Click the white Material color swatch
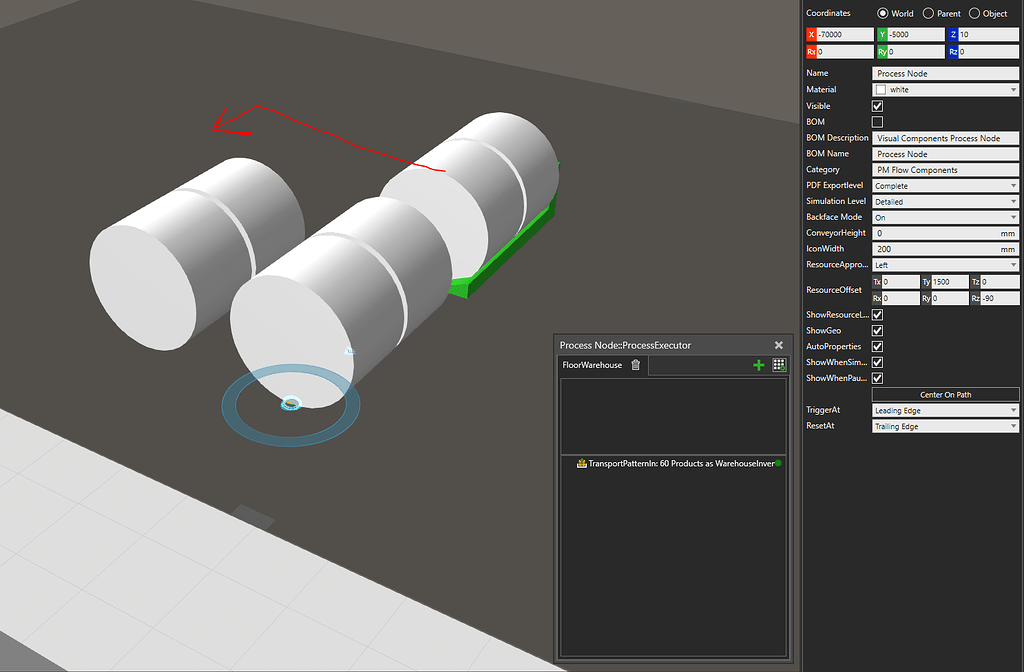Image resolution: width=1024 pixels, height=672 pixels. click(881, 90)
